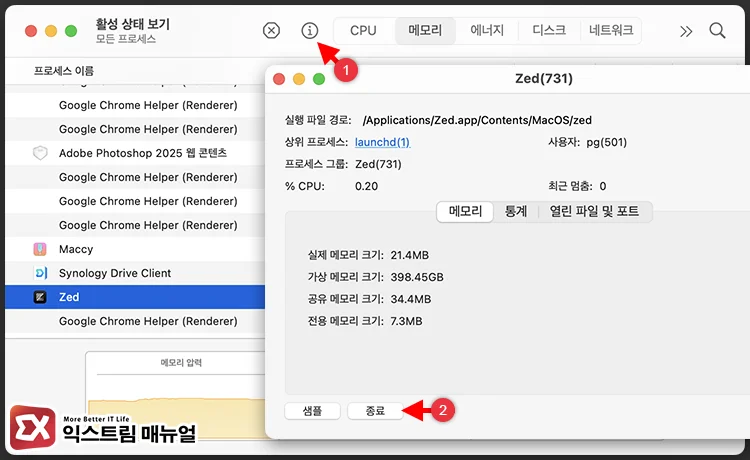The image size is (750, 460).
Task: Select the Synology Drive Client process
Action: (x=135, y=273)
